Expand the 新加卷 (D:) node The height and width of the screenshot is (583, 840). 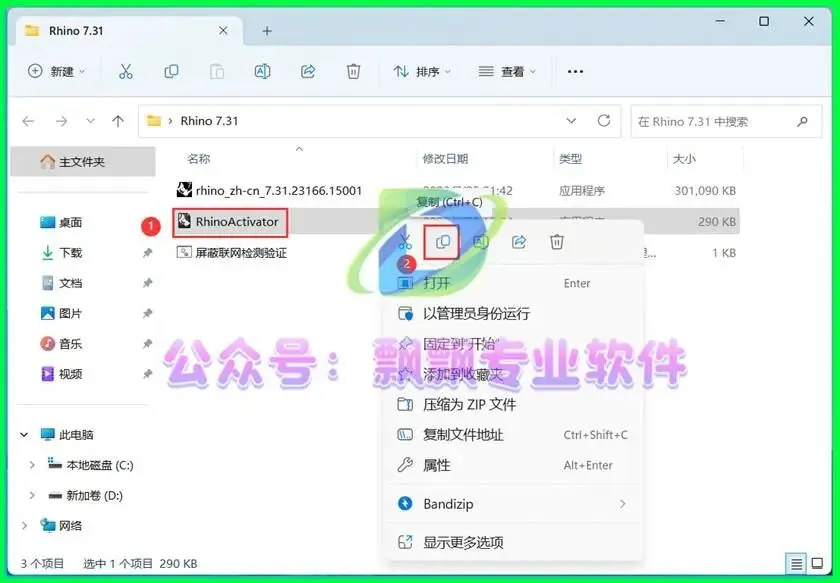point(32,496)
